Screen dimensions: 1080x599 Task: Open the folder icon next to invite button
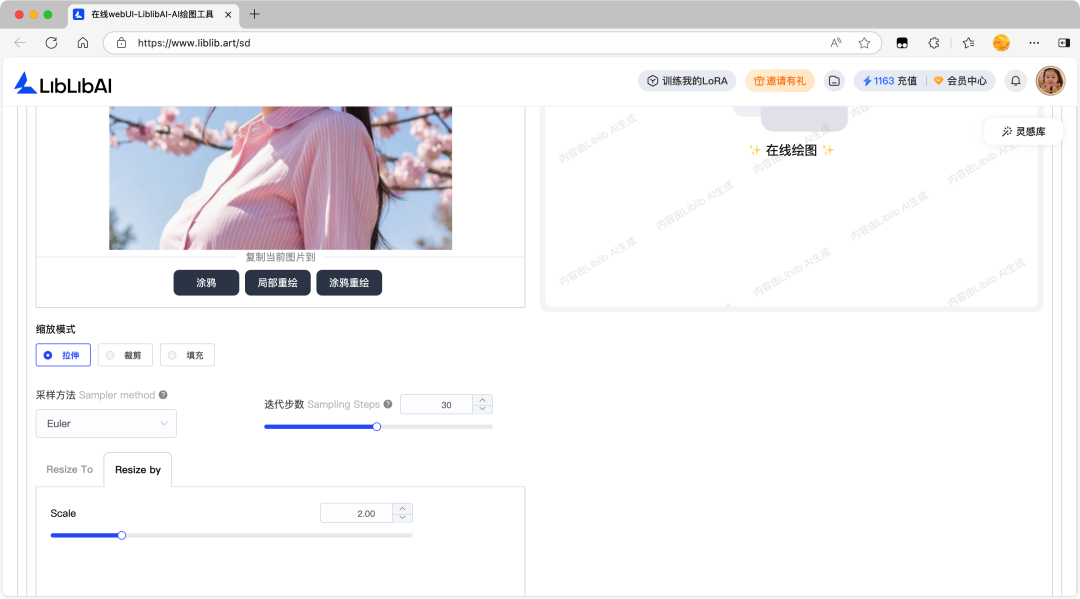click(834, 81)
